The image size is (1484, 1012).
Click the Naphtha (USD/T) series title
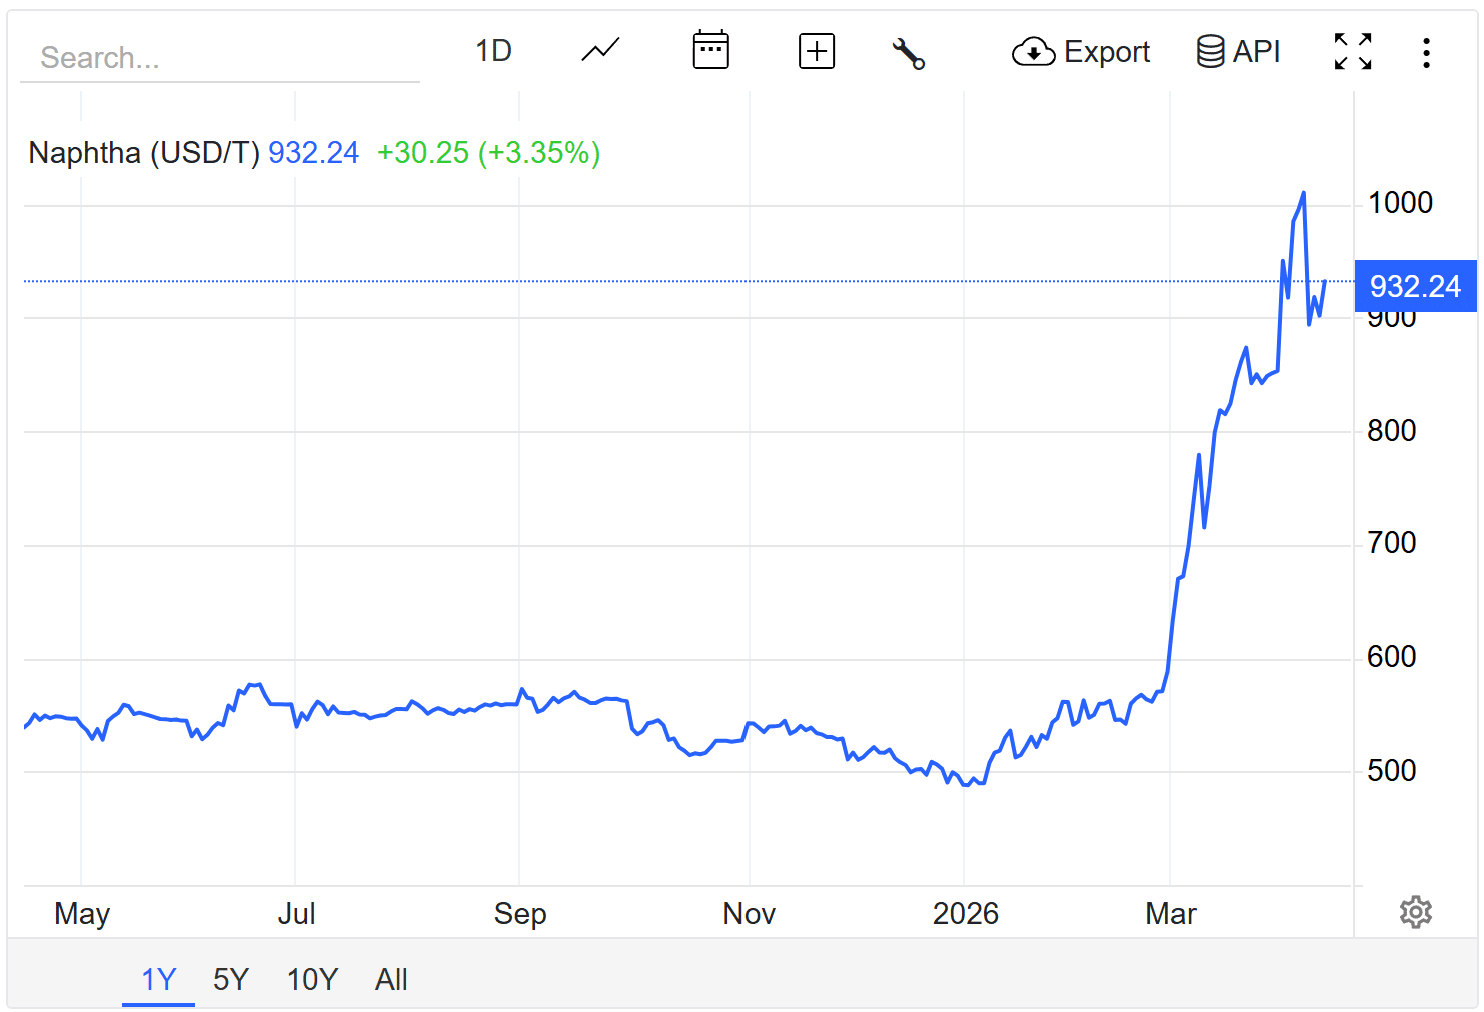(144, 153)
